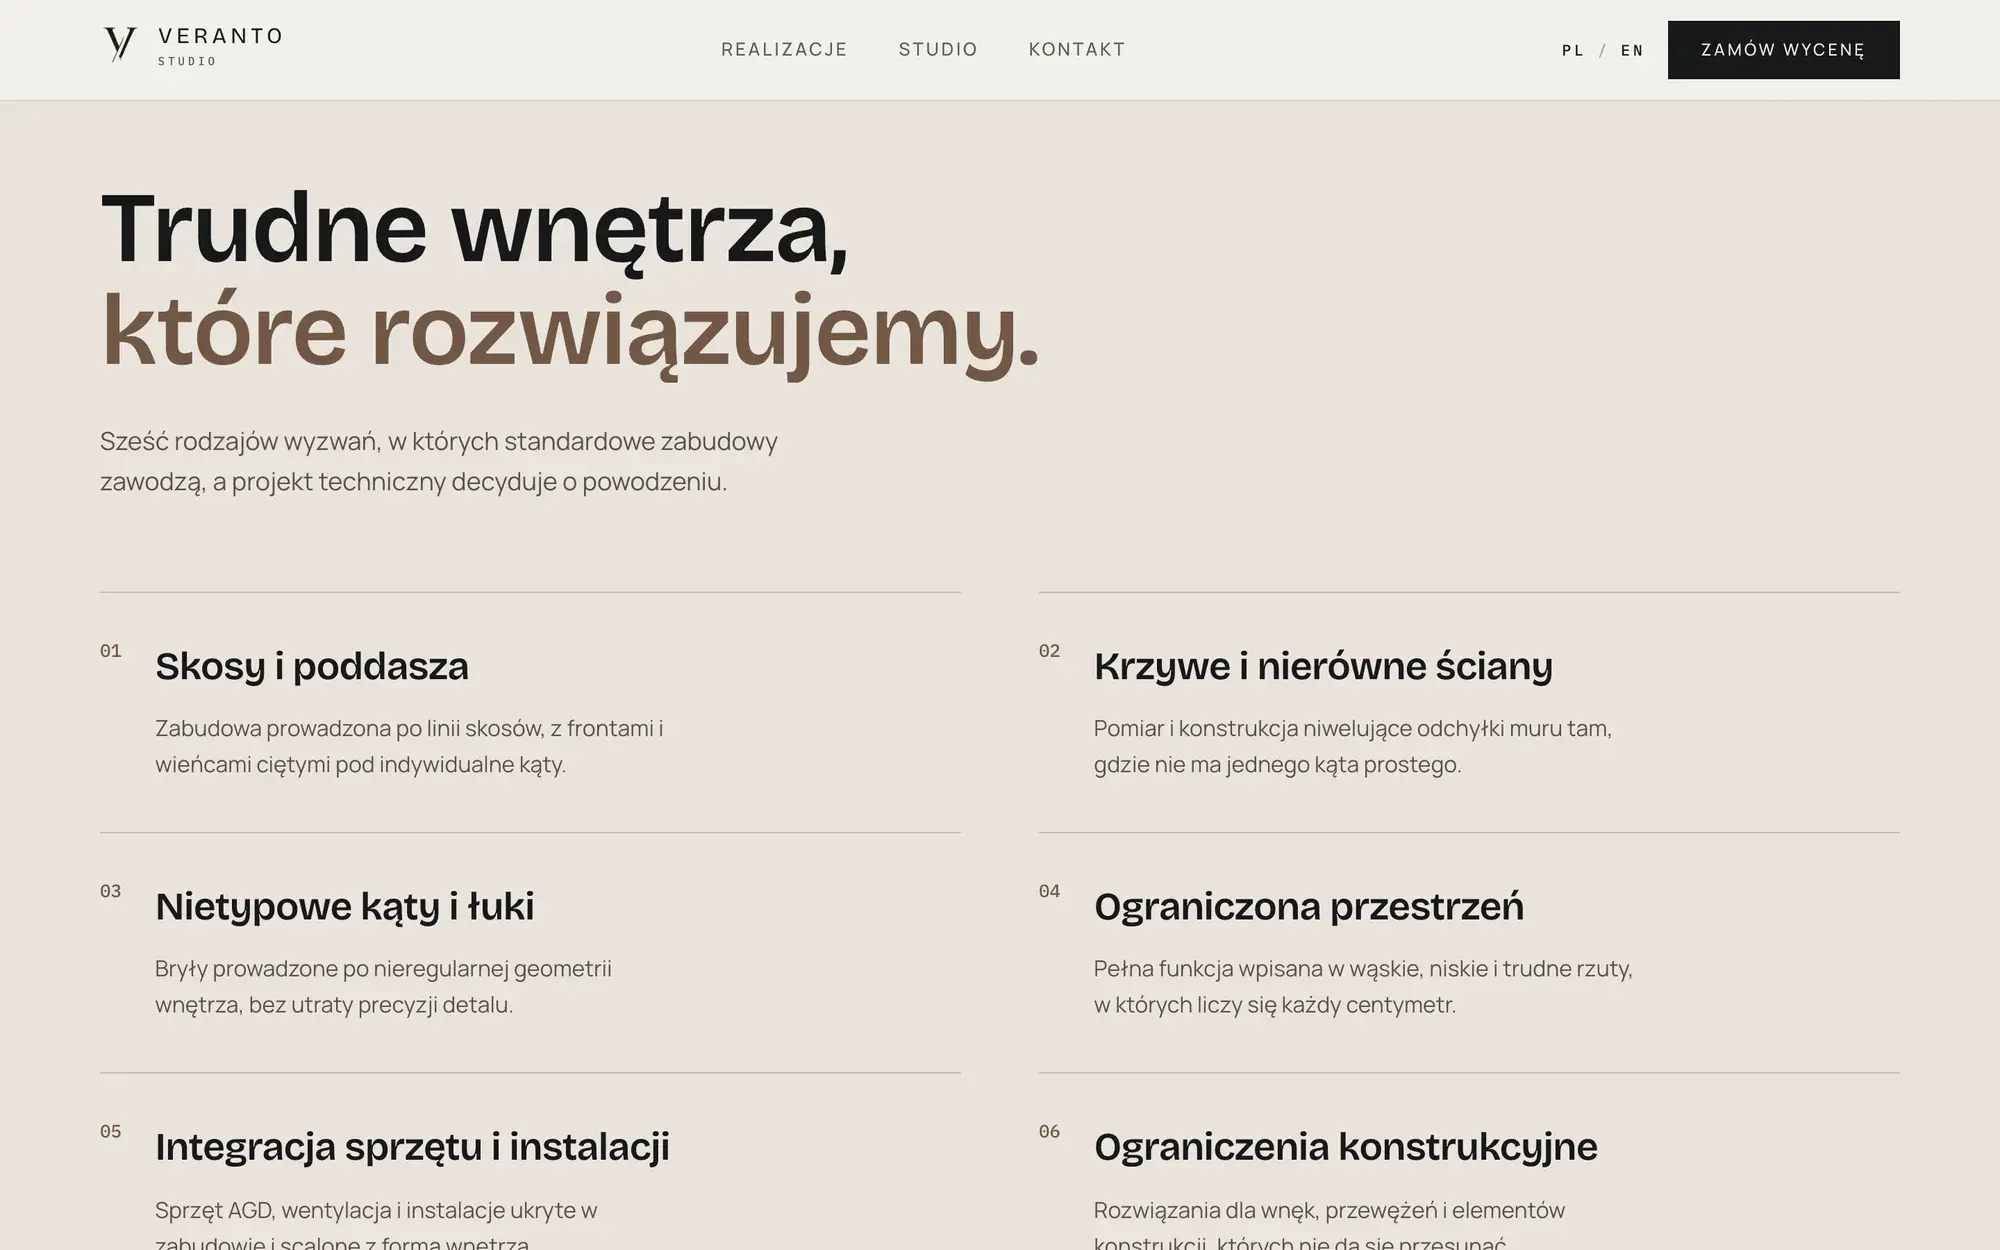
Task: Click the Bryły prowadzone po nieregularnej description
Action: tap(383, 986)
